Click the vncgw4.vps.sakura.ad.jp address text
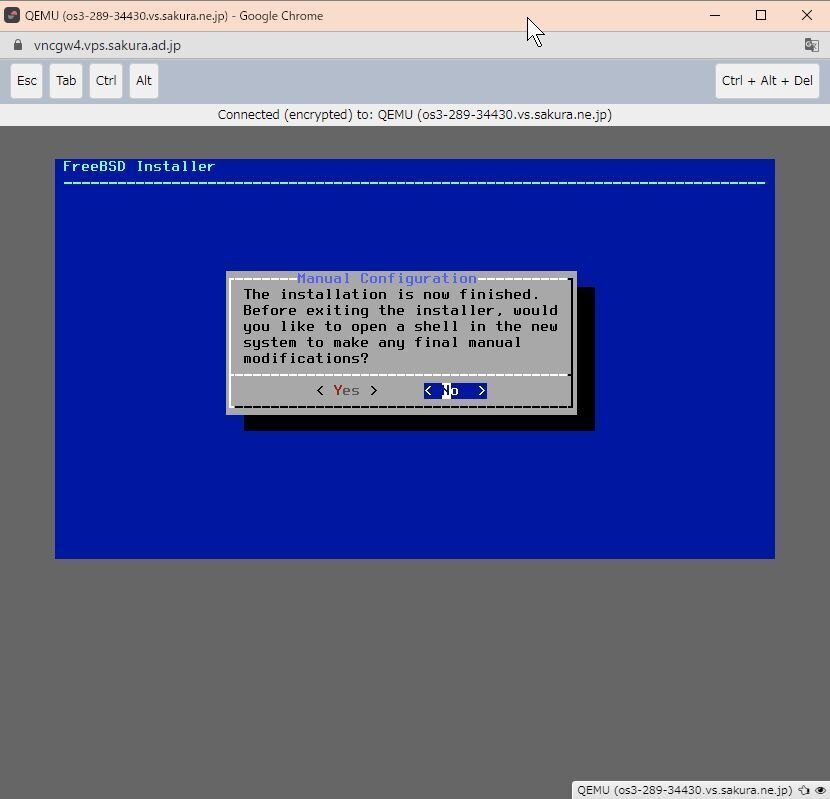 107,46
